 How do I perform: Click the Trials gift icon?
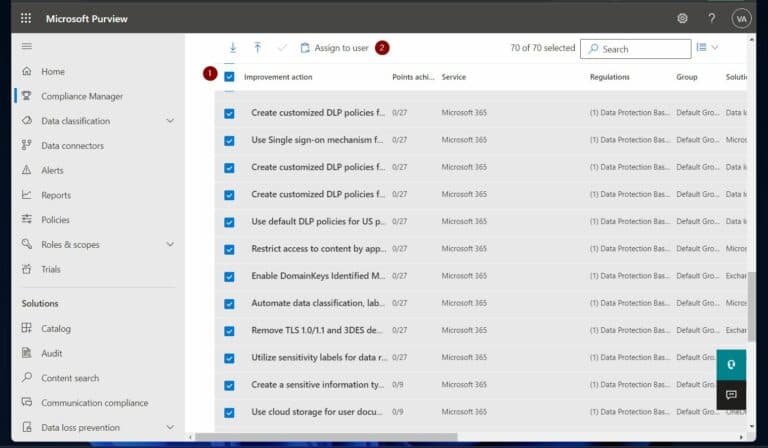[x=27, y=269]
